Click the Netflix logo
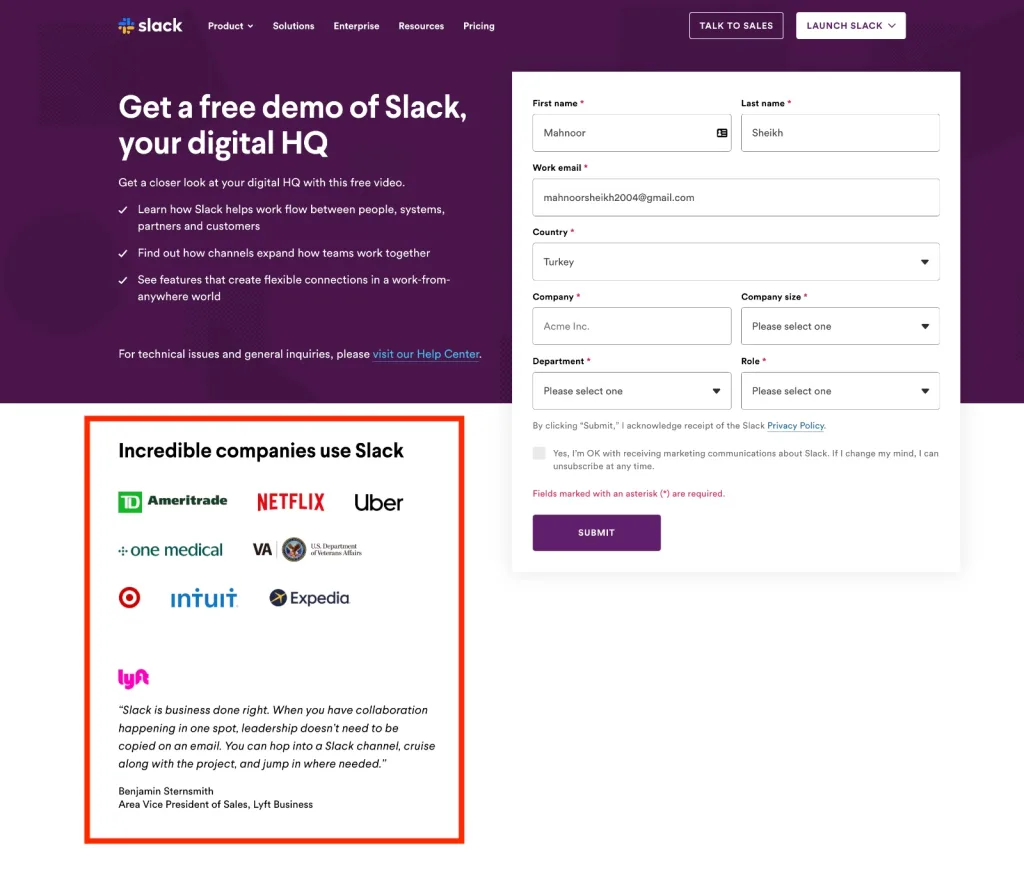This screenshot has width=1024, height=884. tap(291, 501)
